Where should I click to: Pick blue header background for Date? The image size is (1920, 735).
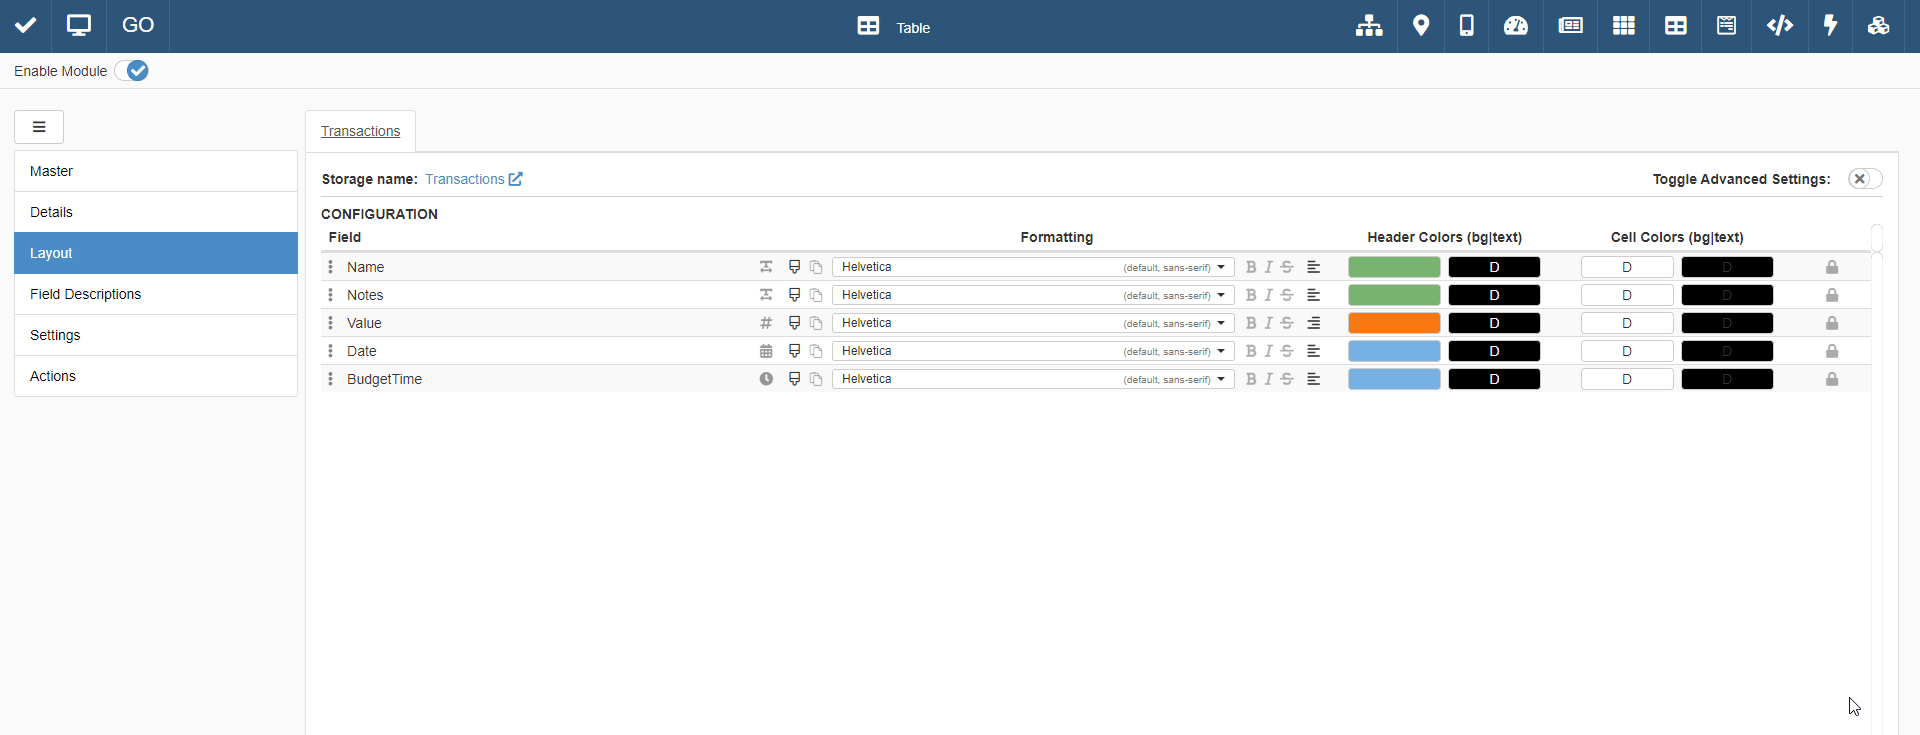(x=1394, y=351)
